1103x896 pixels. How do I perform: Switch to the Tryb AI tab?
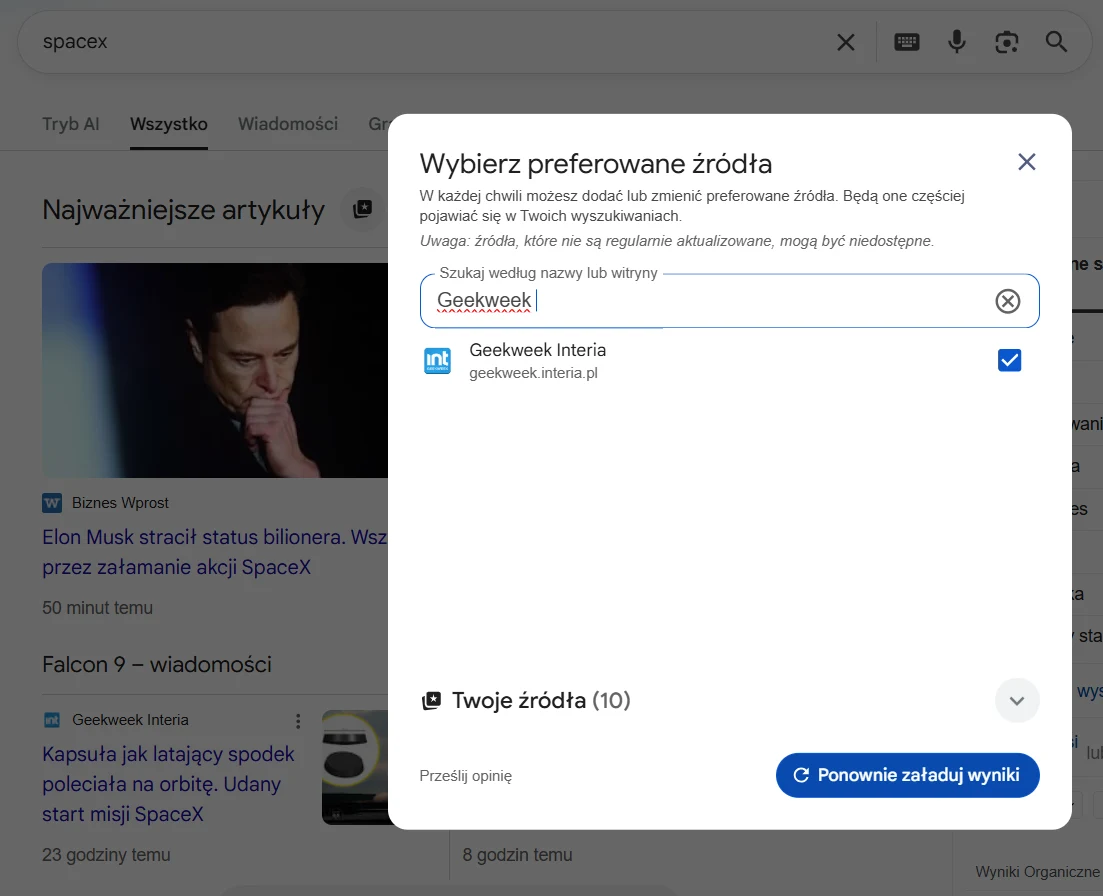click(x=70, y=124)
